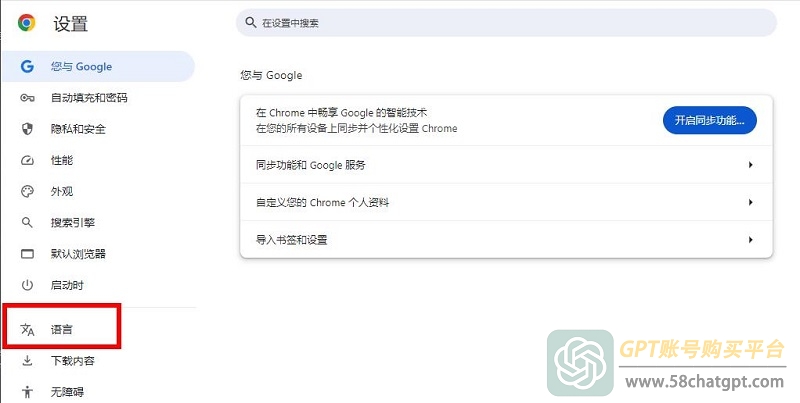The height and width of the screenshot is (403, 800).
Task: Open 同步功能和 Google 服务 row
Action: click(506, 165)
